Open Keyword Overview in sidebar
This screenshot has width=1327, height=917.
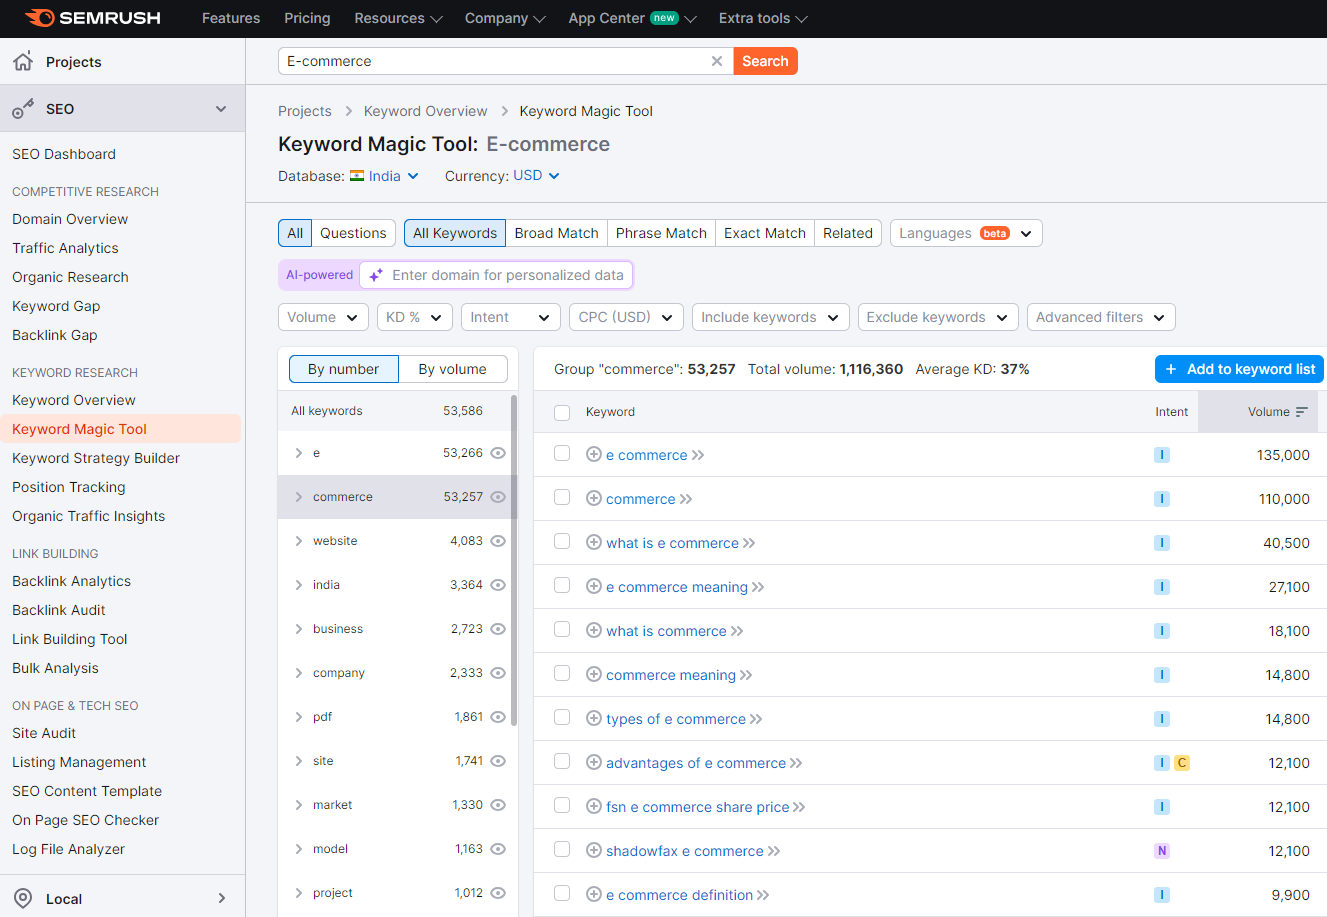coord(74,400)
